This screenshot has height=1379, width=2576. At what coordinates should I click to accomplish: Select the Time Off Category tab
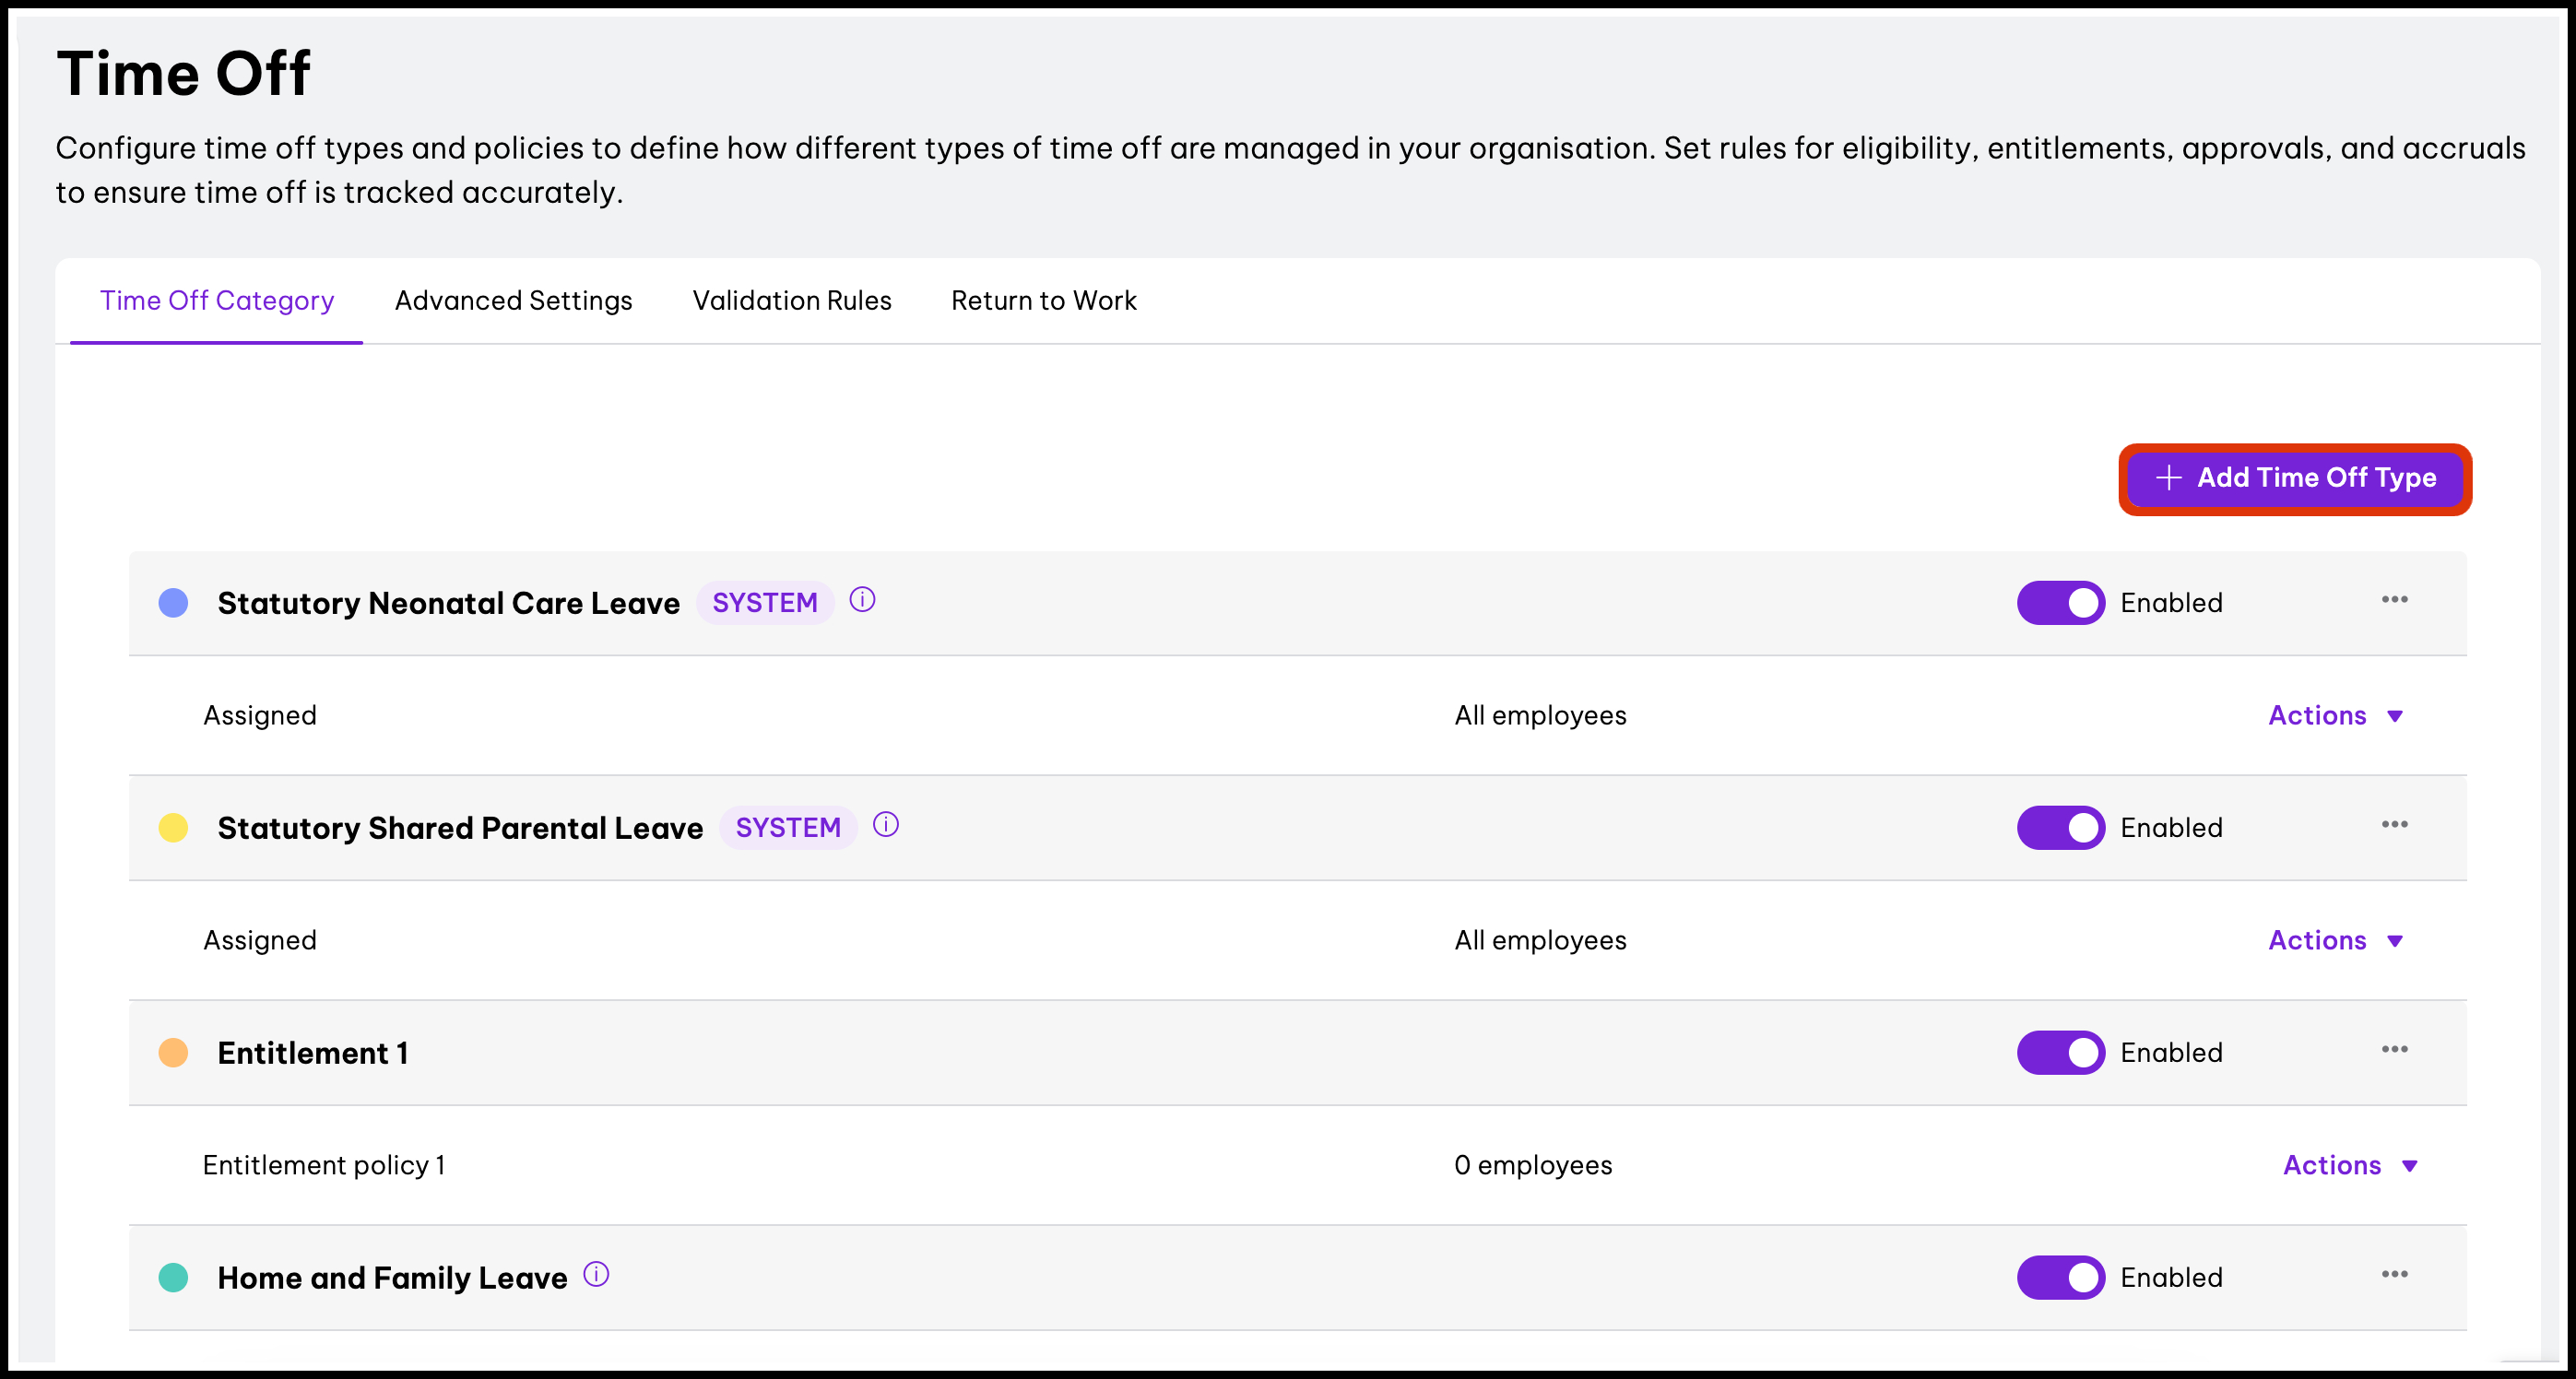217,301
